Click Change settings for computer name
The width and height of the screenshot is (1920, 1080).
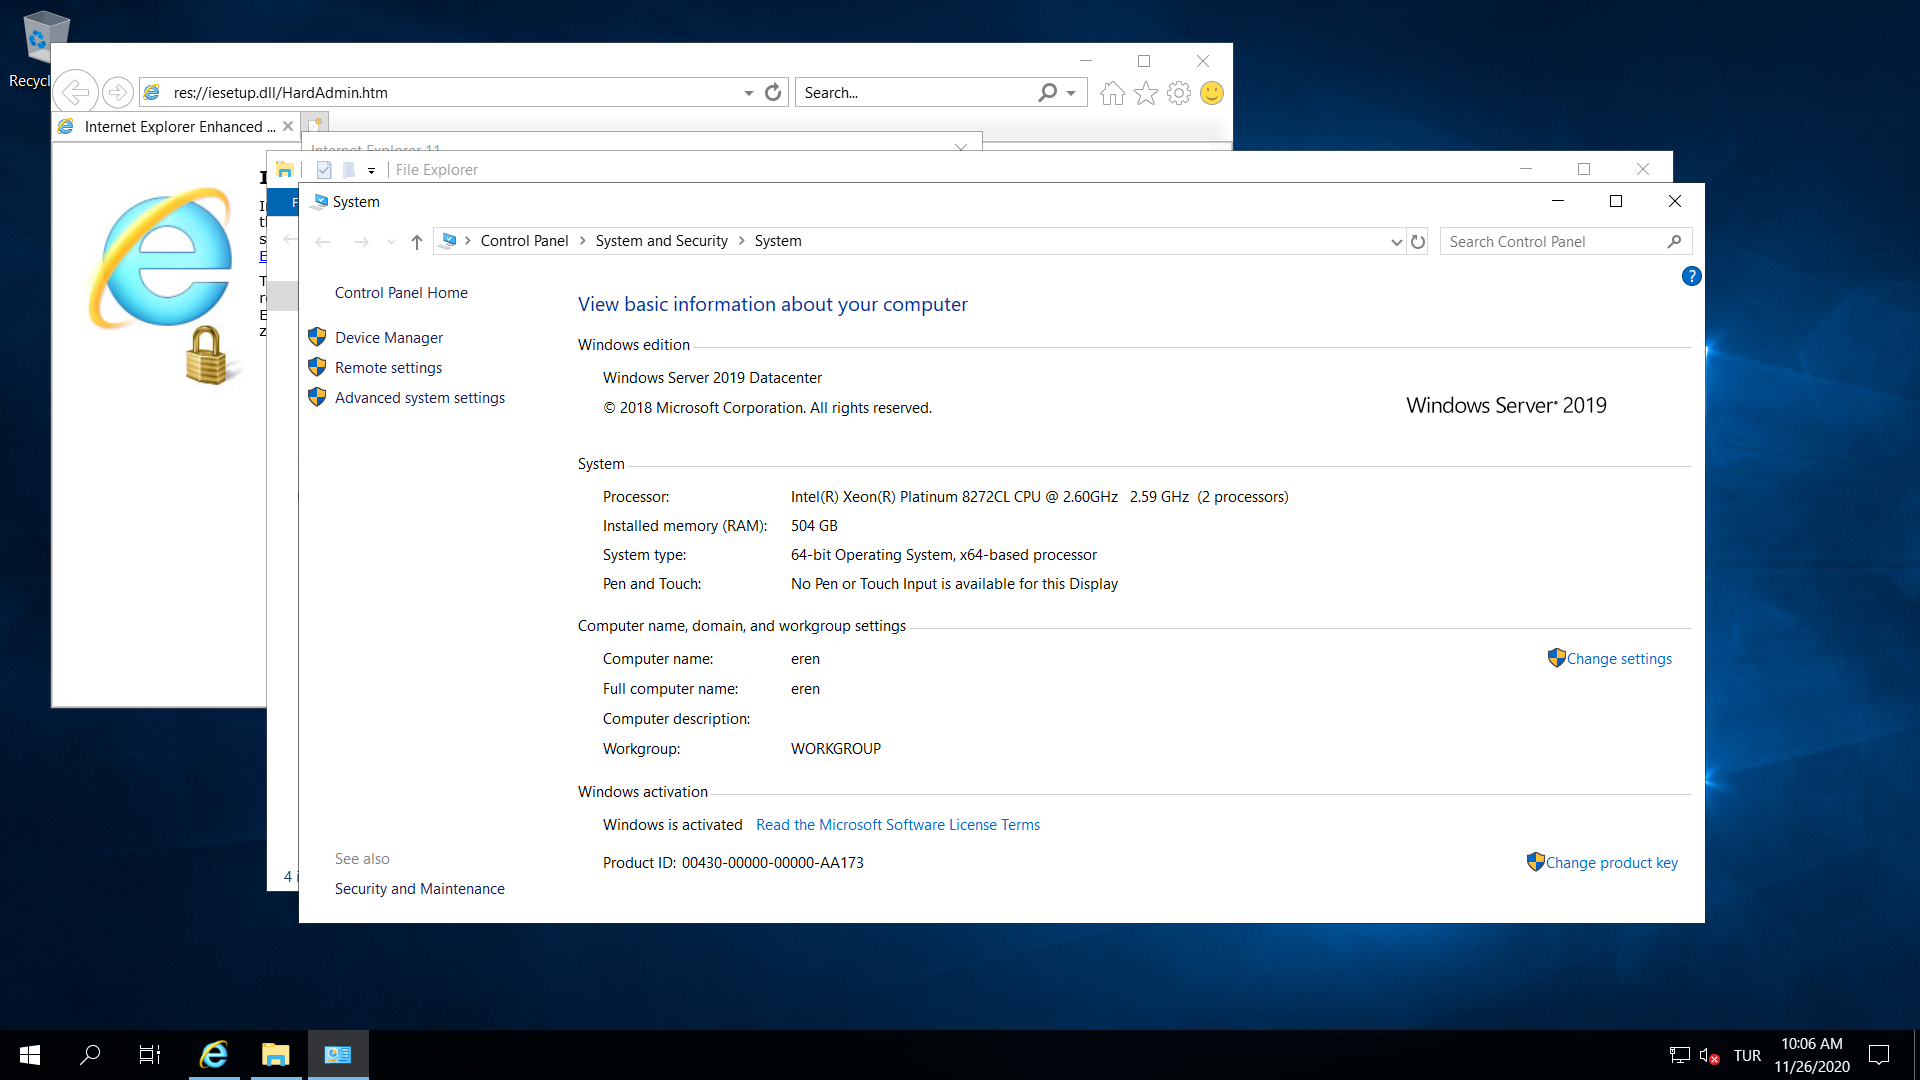pos(1619,659)
